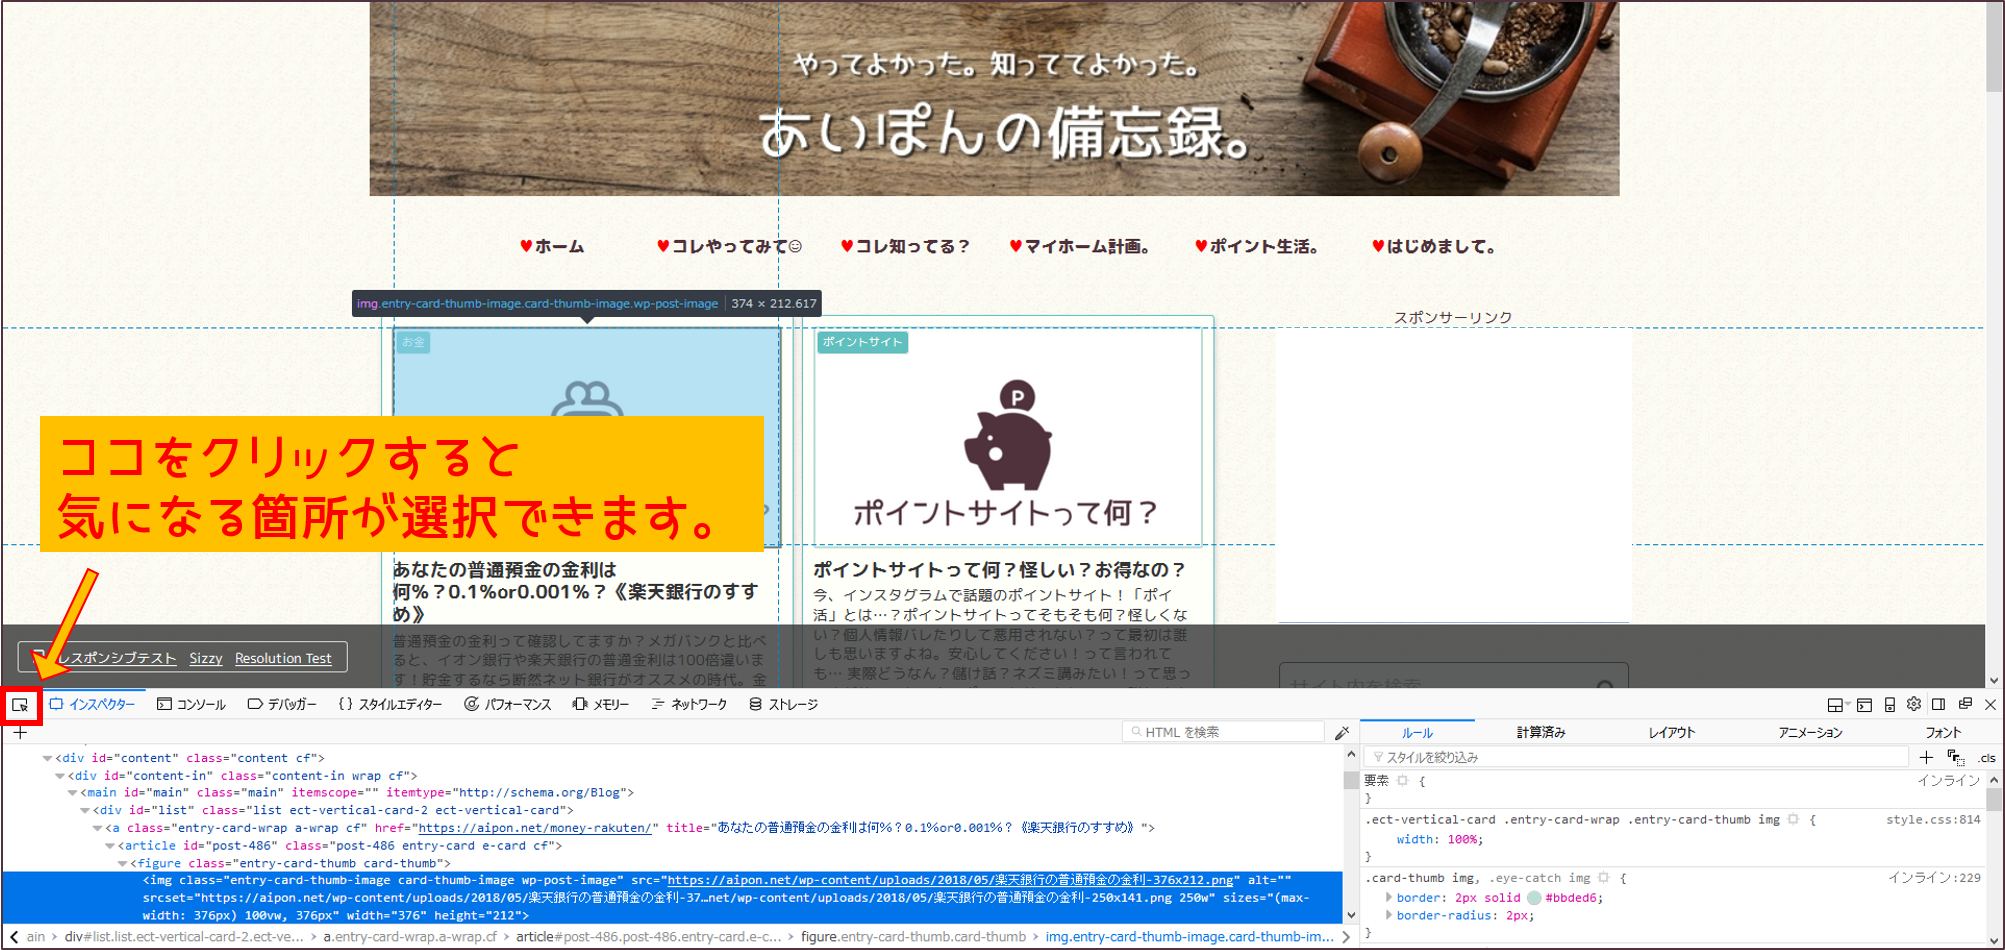This screenshot has width=2005, height=950.
Task: Click the magnifier in the site search box
Action: point(1604,685)
